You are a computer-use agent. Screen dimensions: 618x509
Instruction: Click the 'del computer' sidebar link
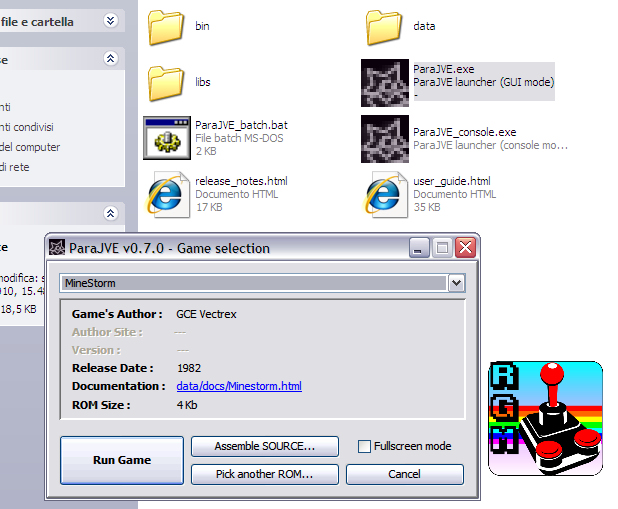[x=30, y=147]
